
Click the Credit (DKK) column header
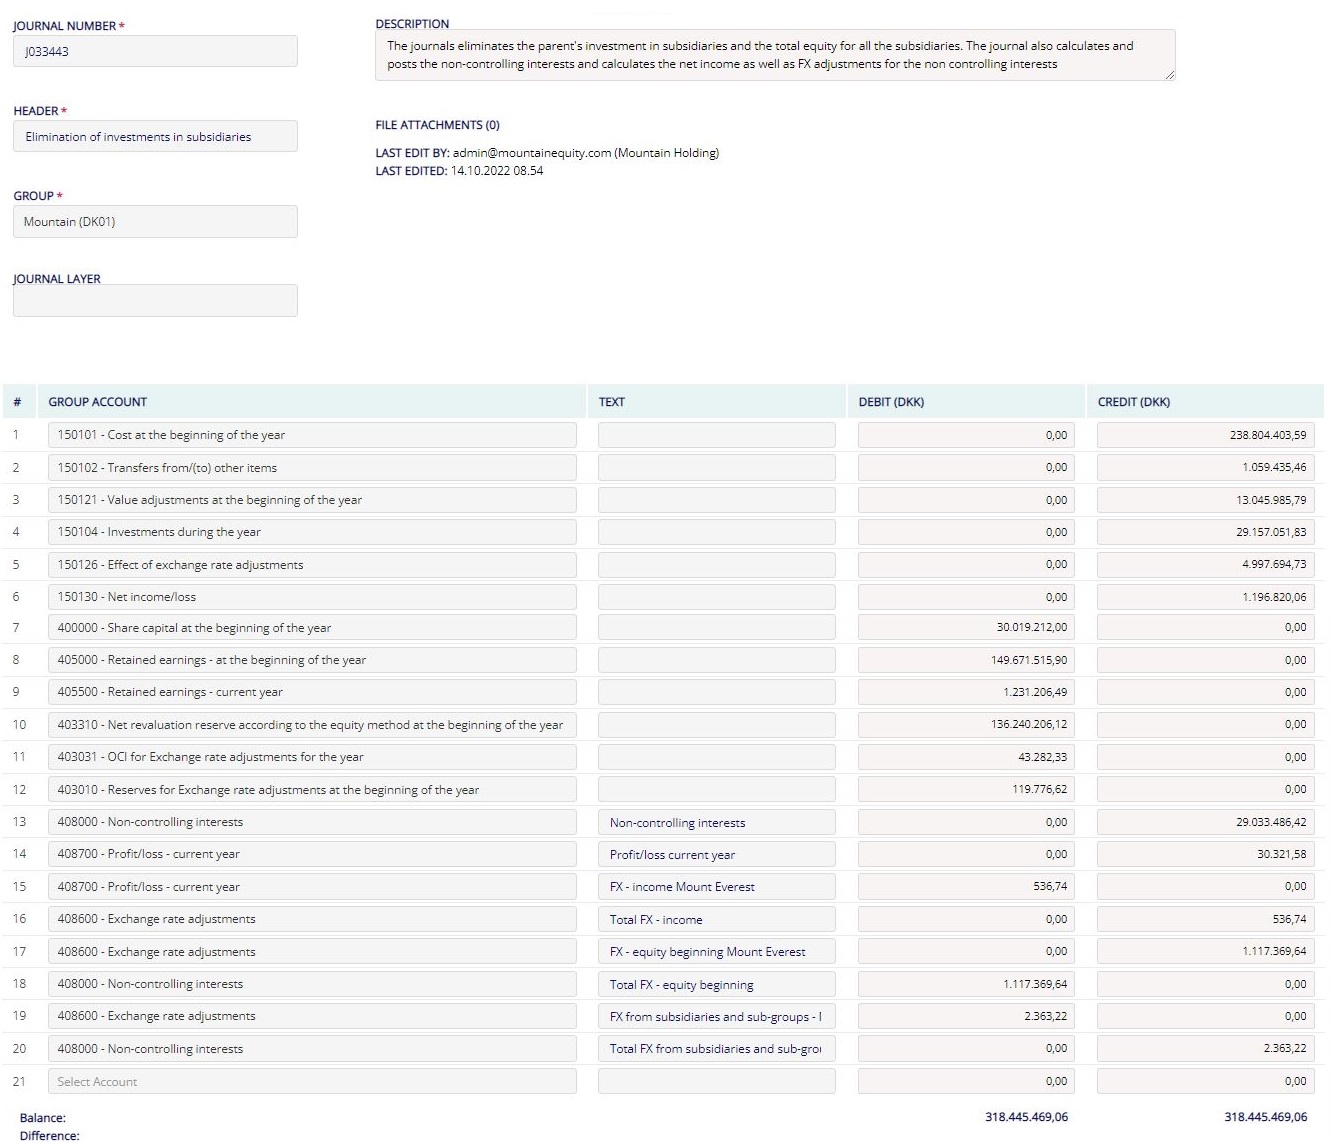1134,402
